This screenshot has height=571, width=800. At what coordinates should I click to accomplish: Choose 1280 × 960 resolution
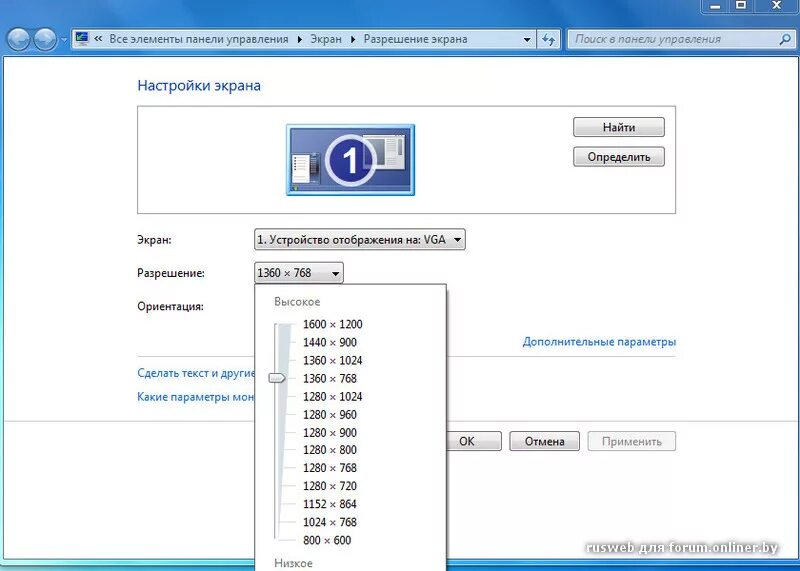(330, 414)
